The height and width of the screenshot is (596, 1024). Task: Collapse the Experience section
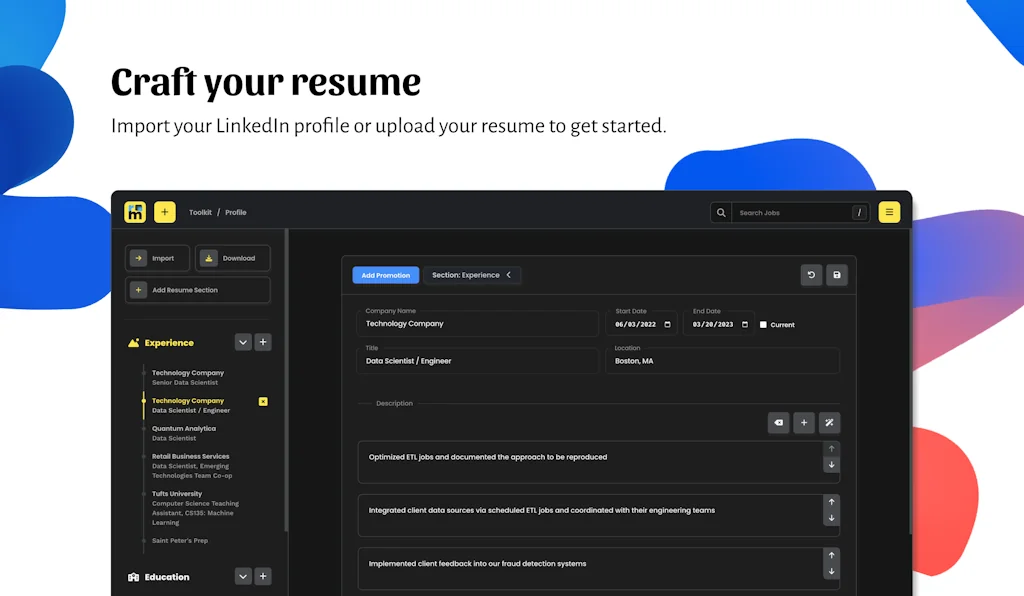tap(242, 341)
